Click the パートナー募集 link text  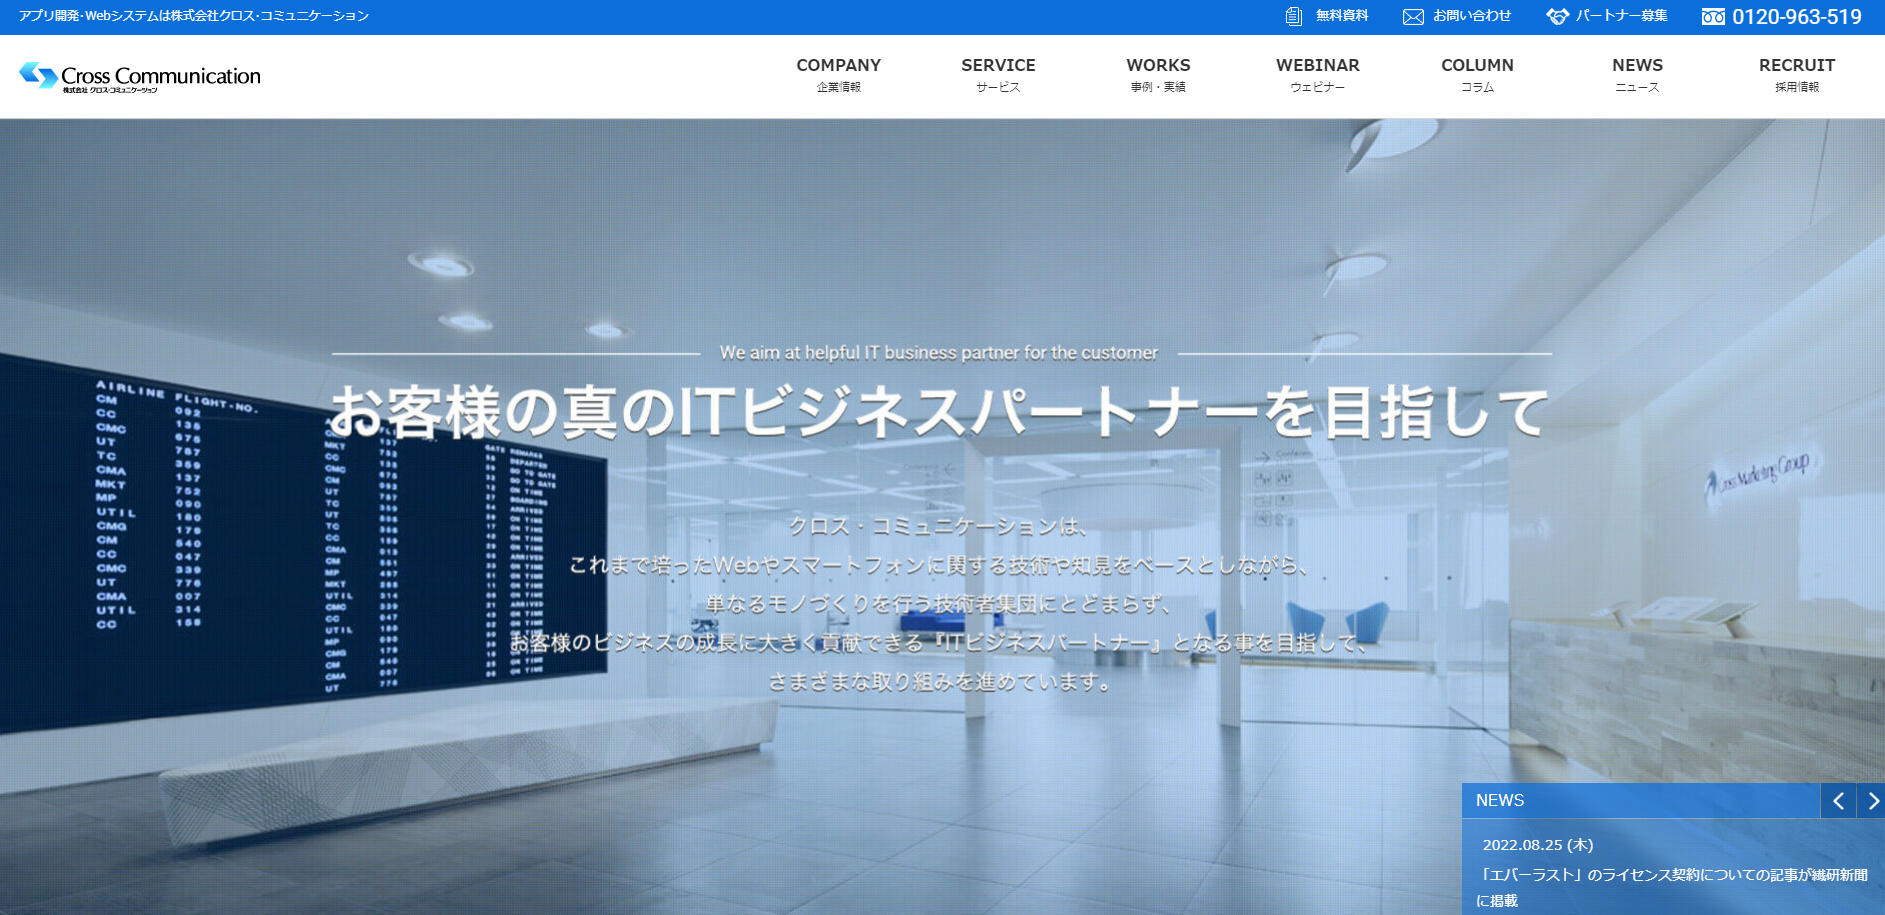(1621, 16)
